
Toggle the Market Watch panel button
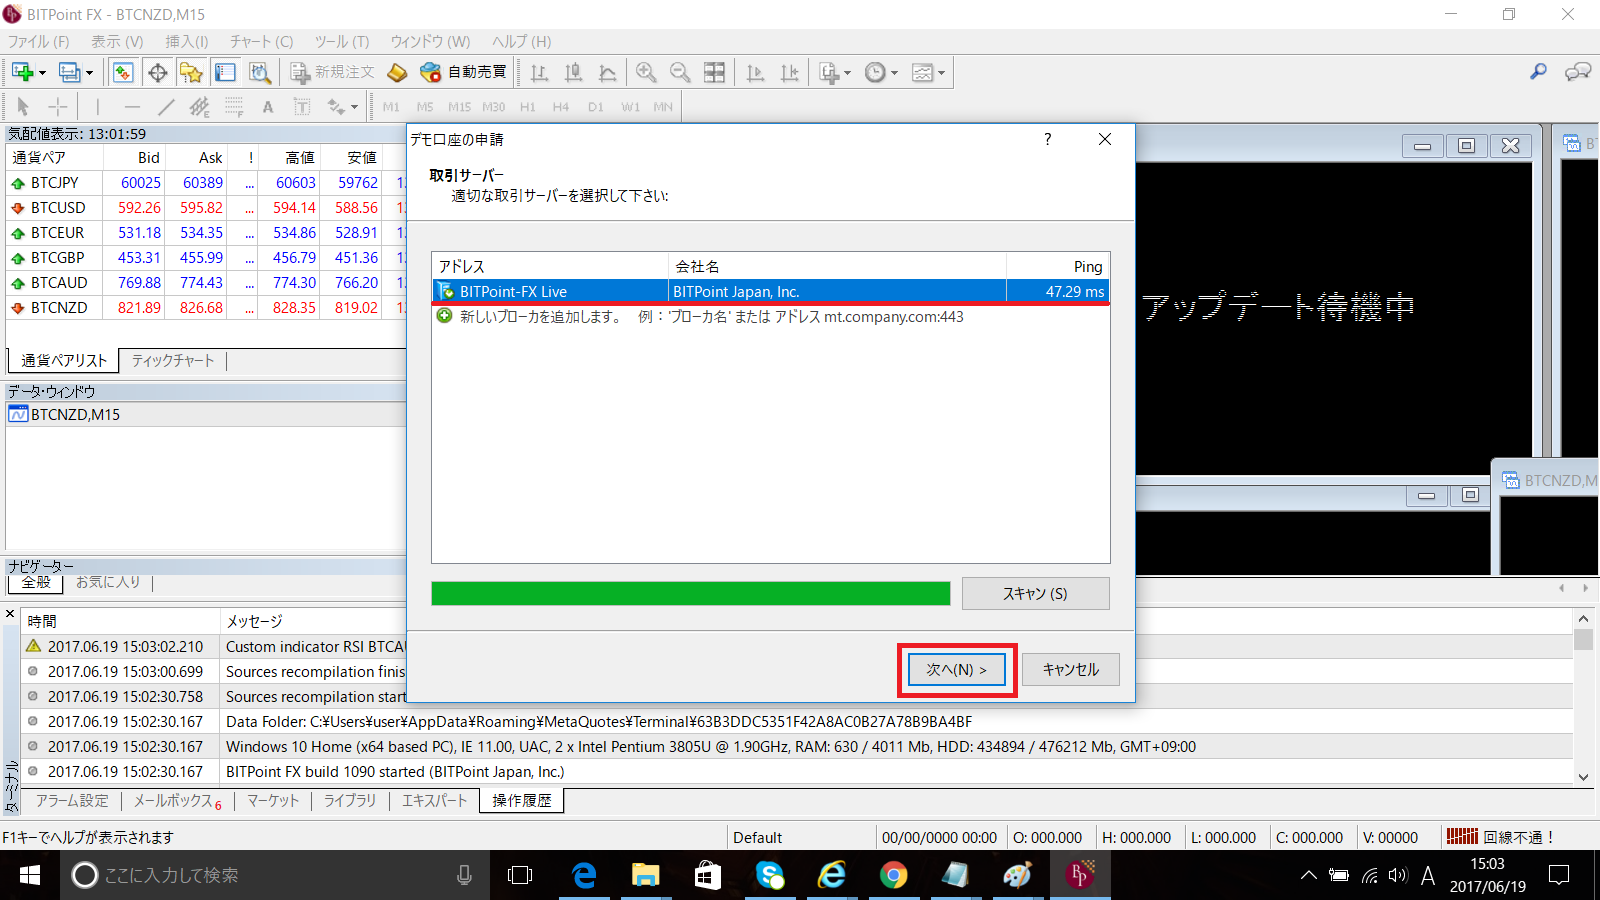point(123,72)
